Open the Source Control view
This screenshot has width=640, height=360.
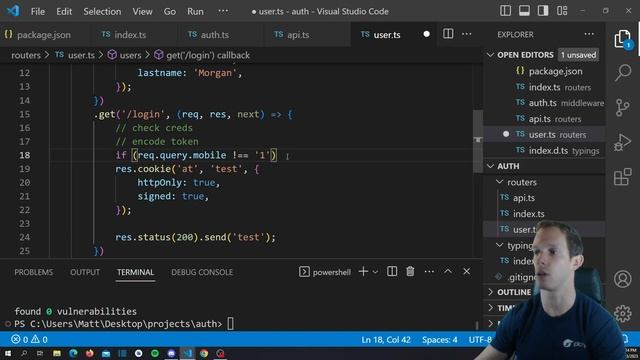click(622, 108)
